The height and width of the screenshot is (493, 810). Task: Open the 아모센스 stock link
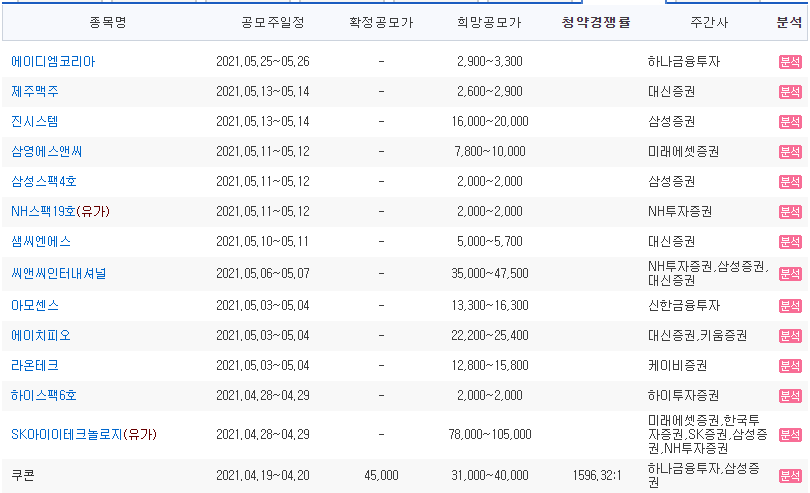[x=35, y=305]
